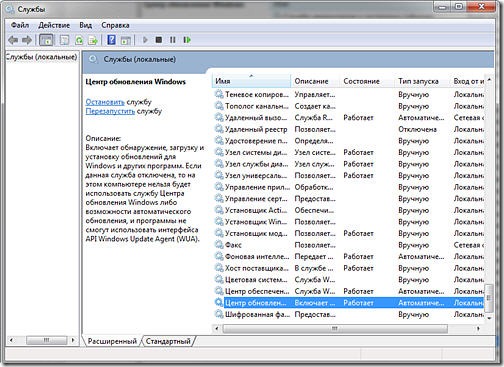Toggle the action pane toolbar icon
Viewport: 504px width, 367px height.
tap(126, 40)
